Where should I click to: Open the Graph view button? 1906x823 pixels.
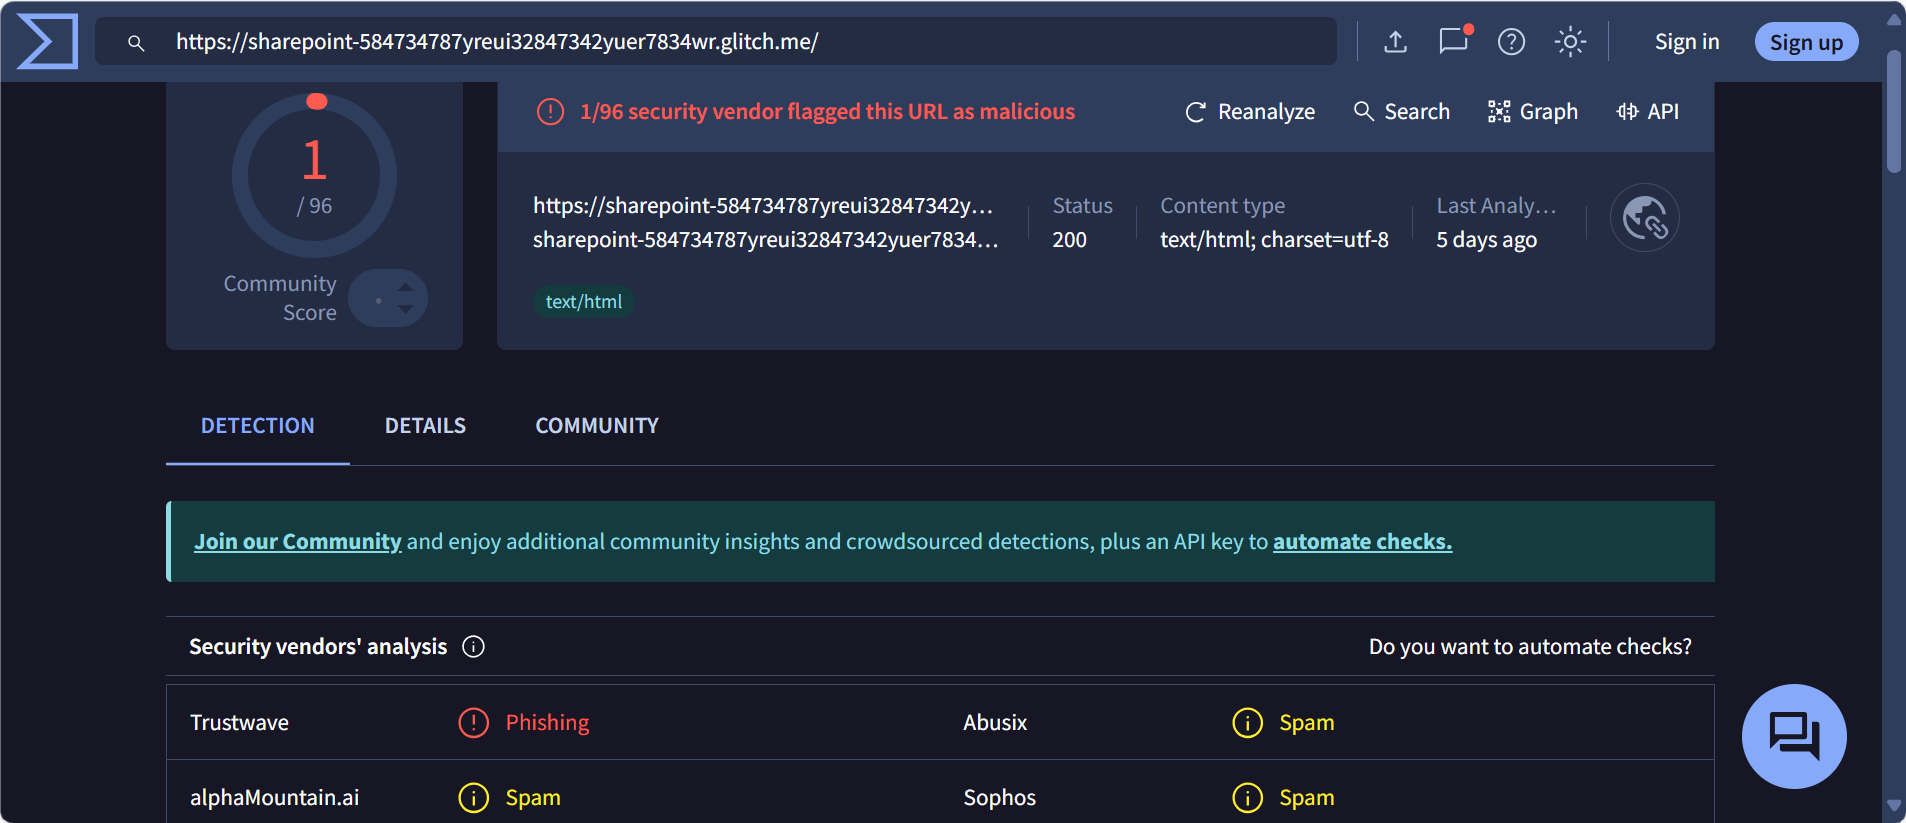click(x=1533, y=112)
